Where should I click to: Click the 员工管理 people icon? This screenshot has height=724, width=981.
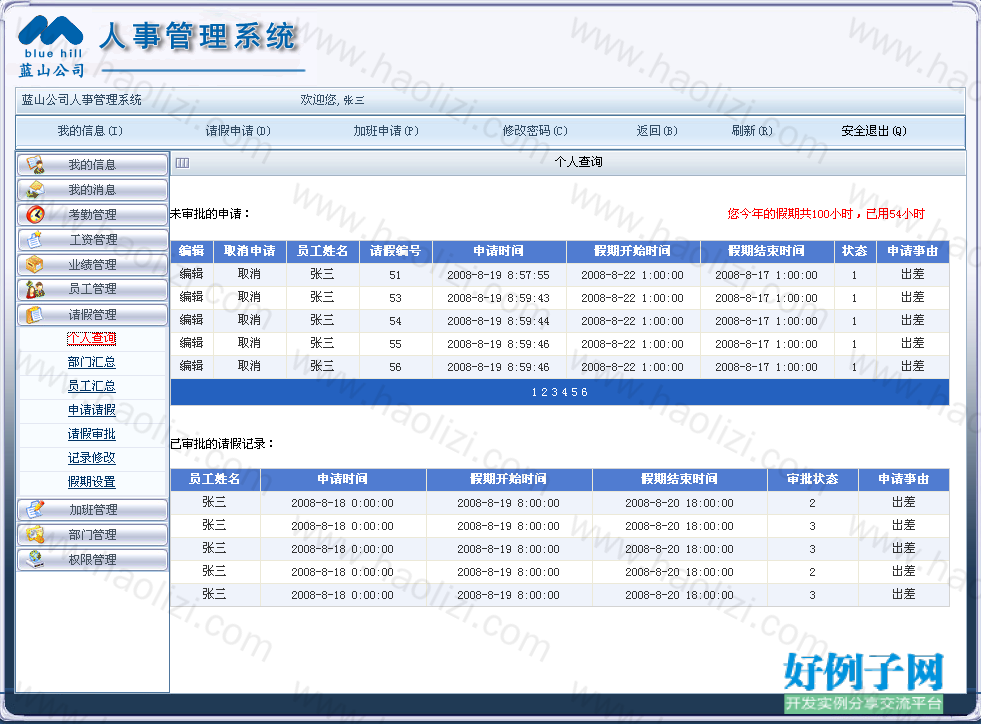pyautogui.click(x=35, y=289)
